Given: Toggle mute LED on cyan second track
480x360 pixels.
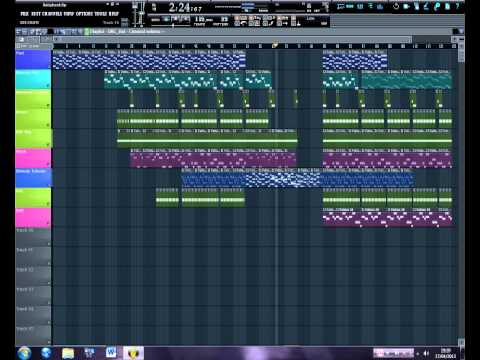Looking at the screenshot, I should (49, 86).
